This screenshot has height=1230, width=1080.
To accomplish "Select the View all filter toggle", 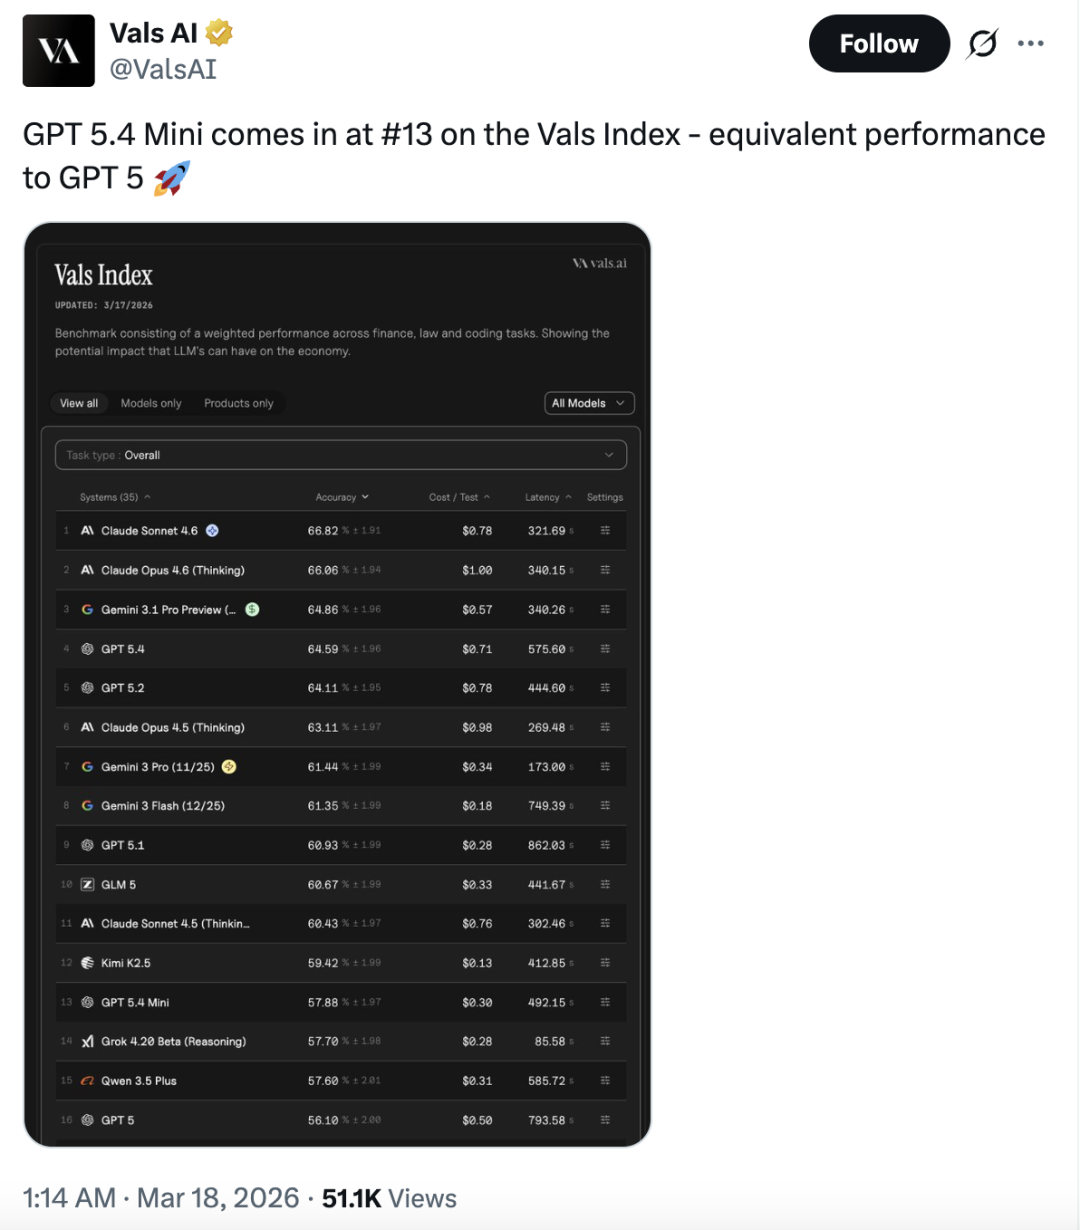I will [79, 403].
